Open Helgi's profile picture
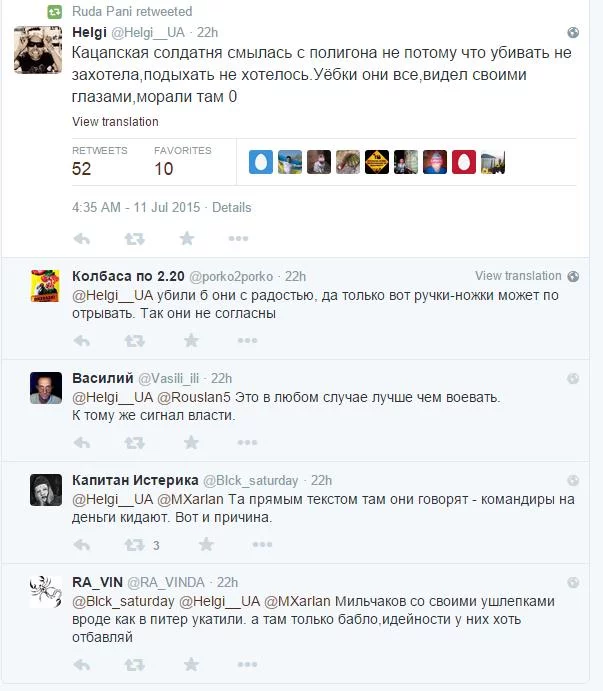Screen dimensions: 603x691 pyautogui.click(x=38, y=50)
